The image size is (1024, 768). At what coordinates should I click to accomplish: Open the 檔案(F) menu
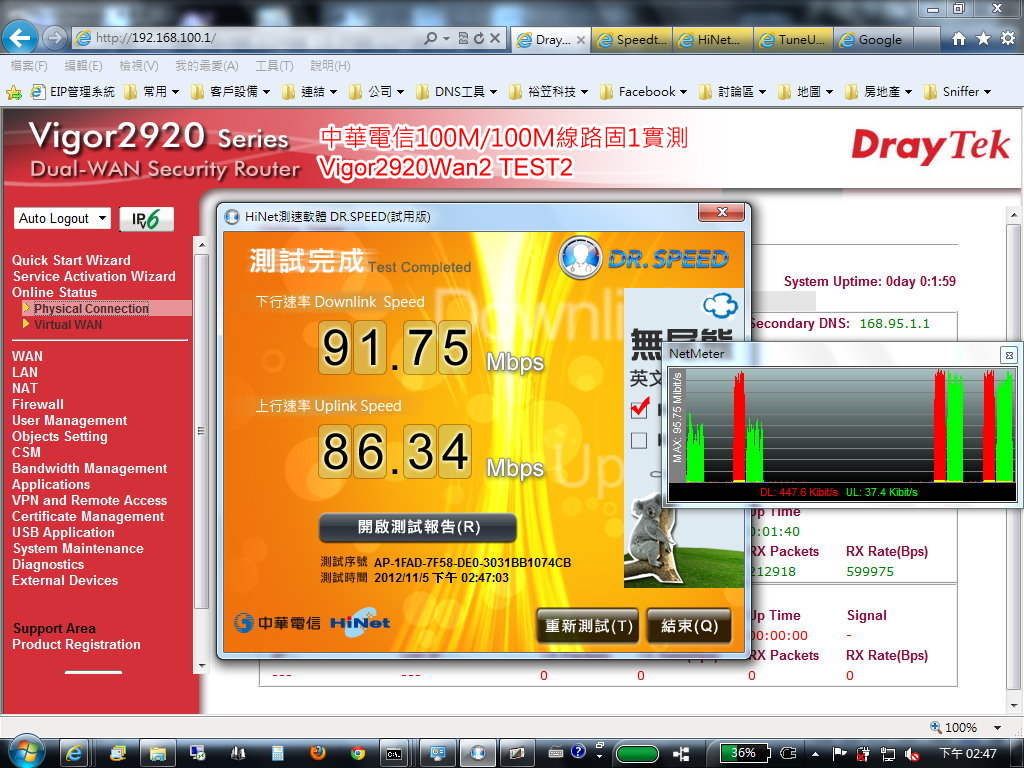click(29, 66)
